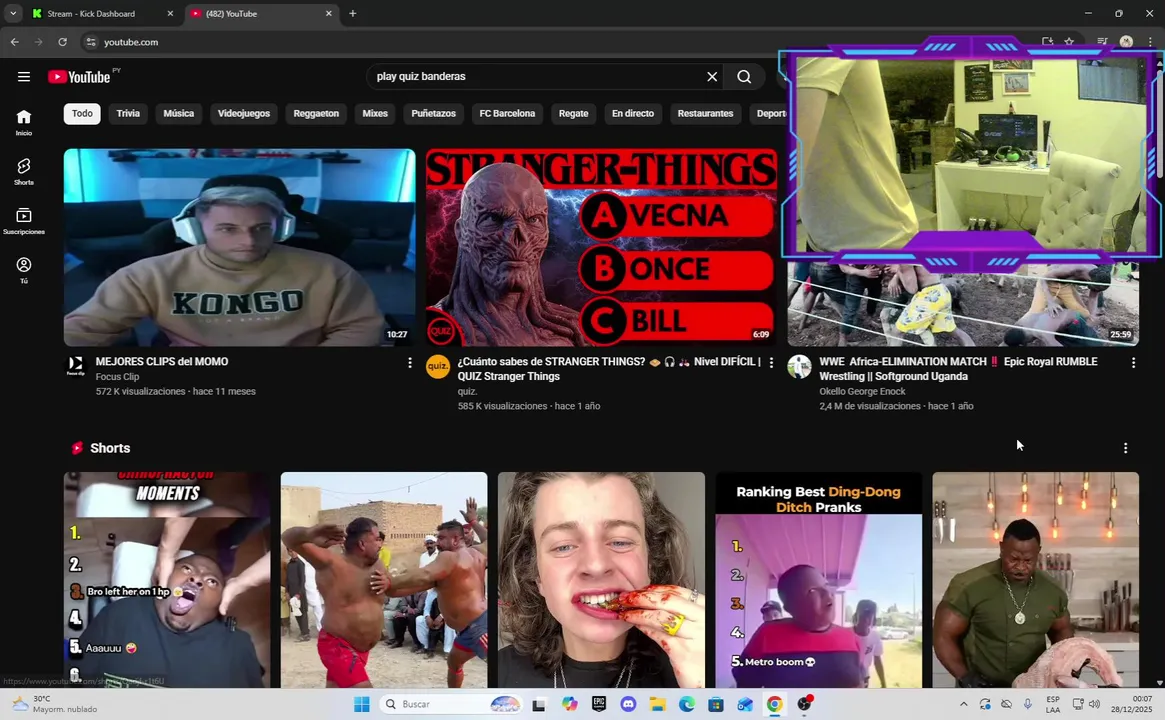Launch Epic Games from the taskbar
1165x720 pixels.
(x=599, y=704)
